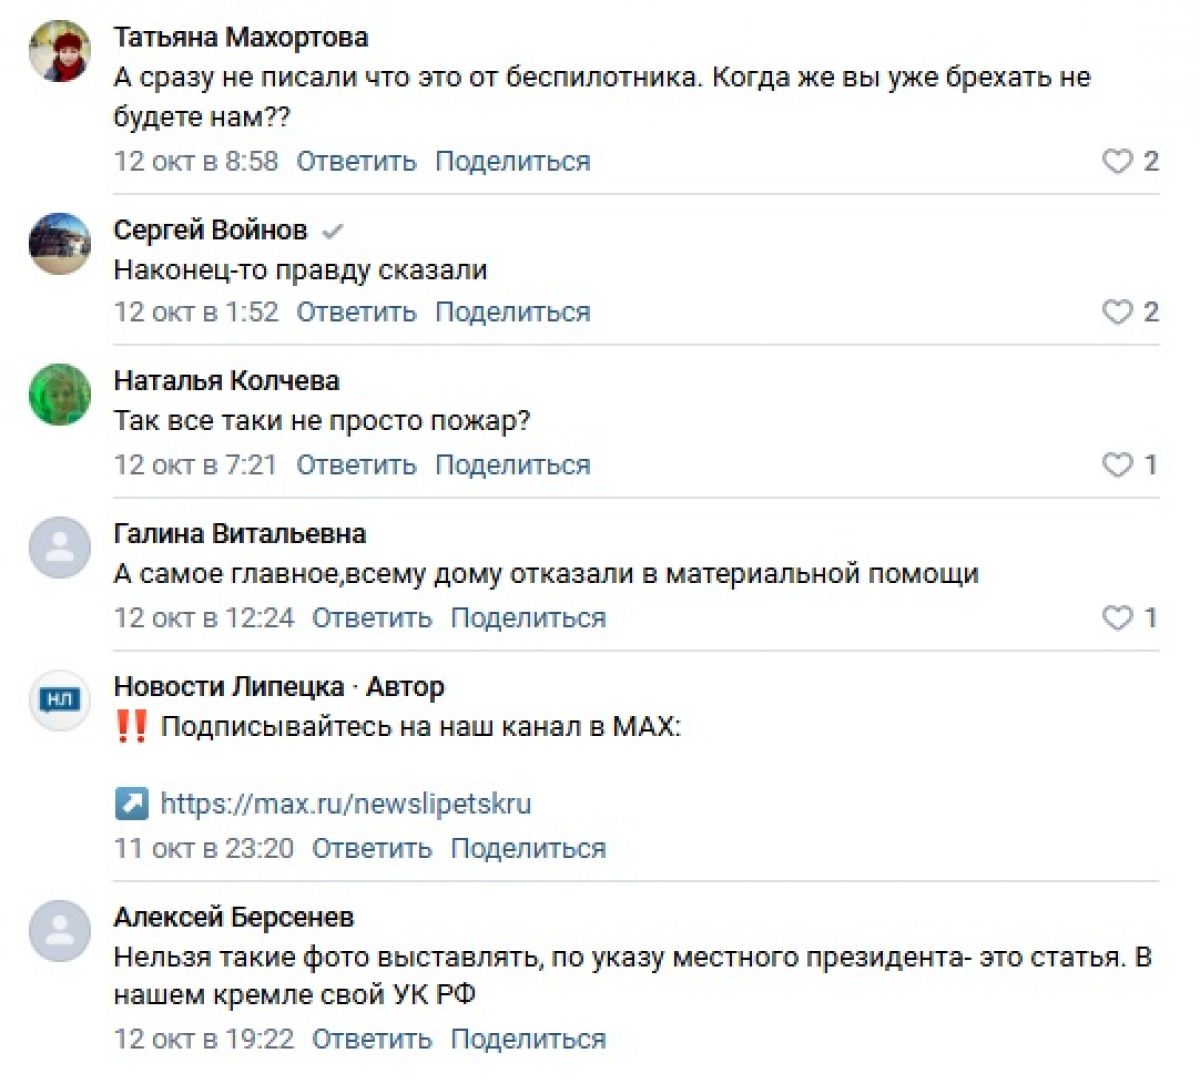Screen dimensions: 1200x1084
Task: Share Сергей Войнов's comment via Поделиться
Action: pos(512,312)
